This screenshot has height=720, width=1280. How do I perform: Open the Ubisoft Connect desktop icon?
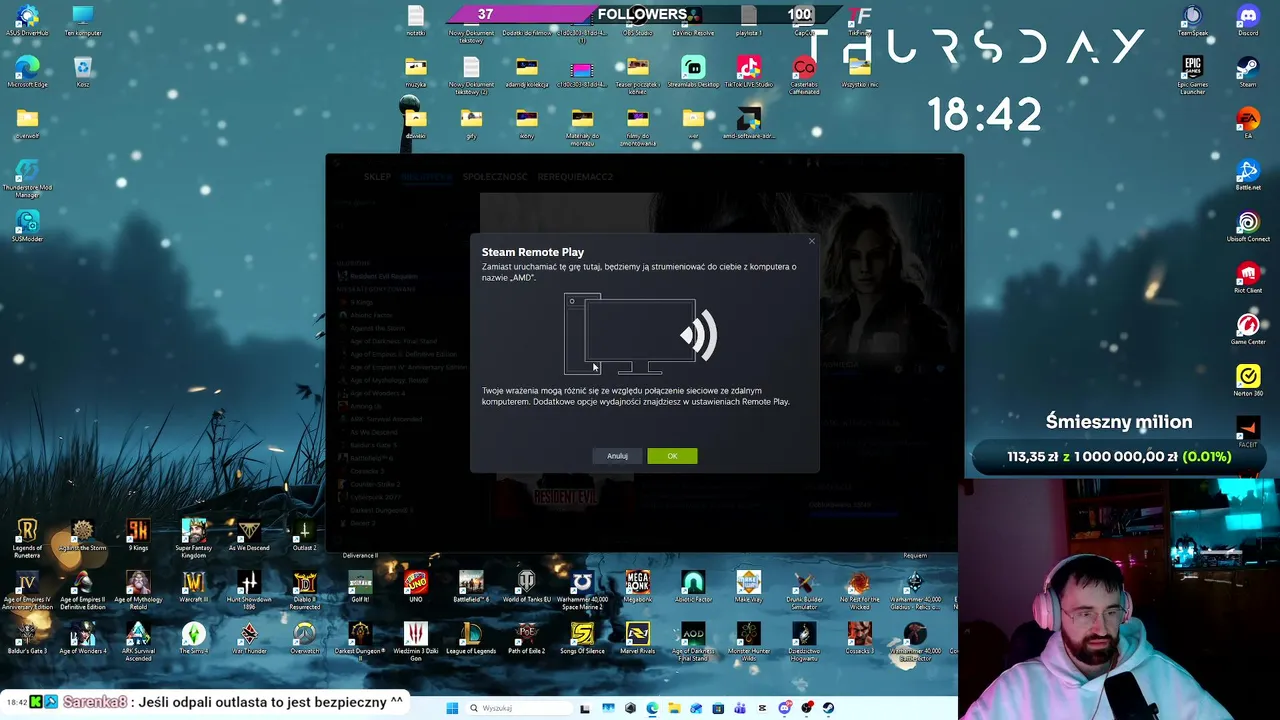(x=1248, y=227)
